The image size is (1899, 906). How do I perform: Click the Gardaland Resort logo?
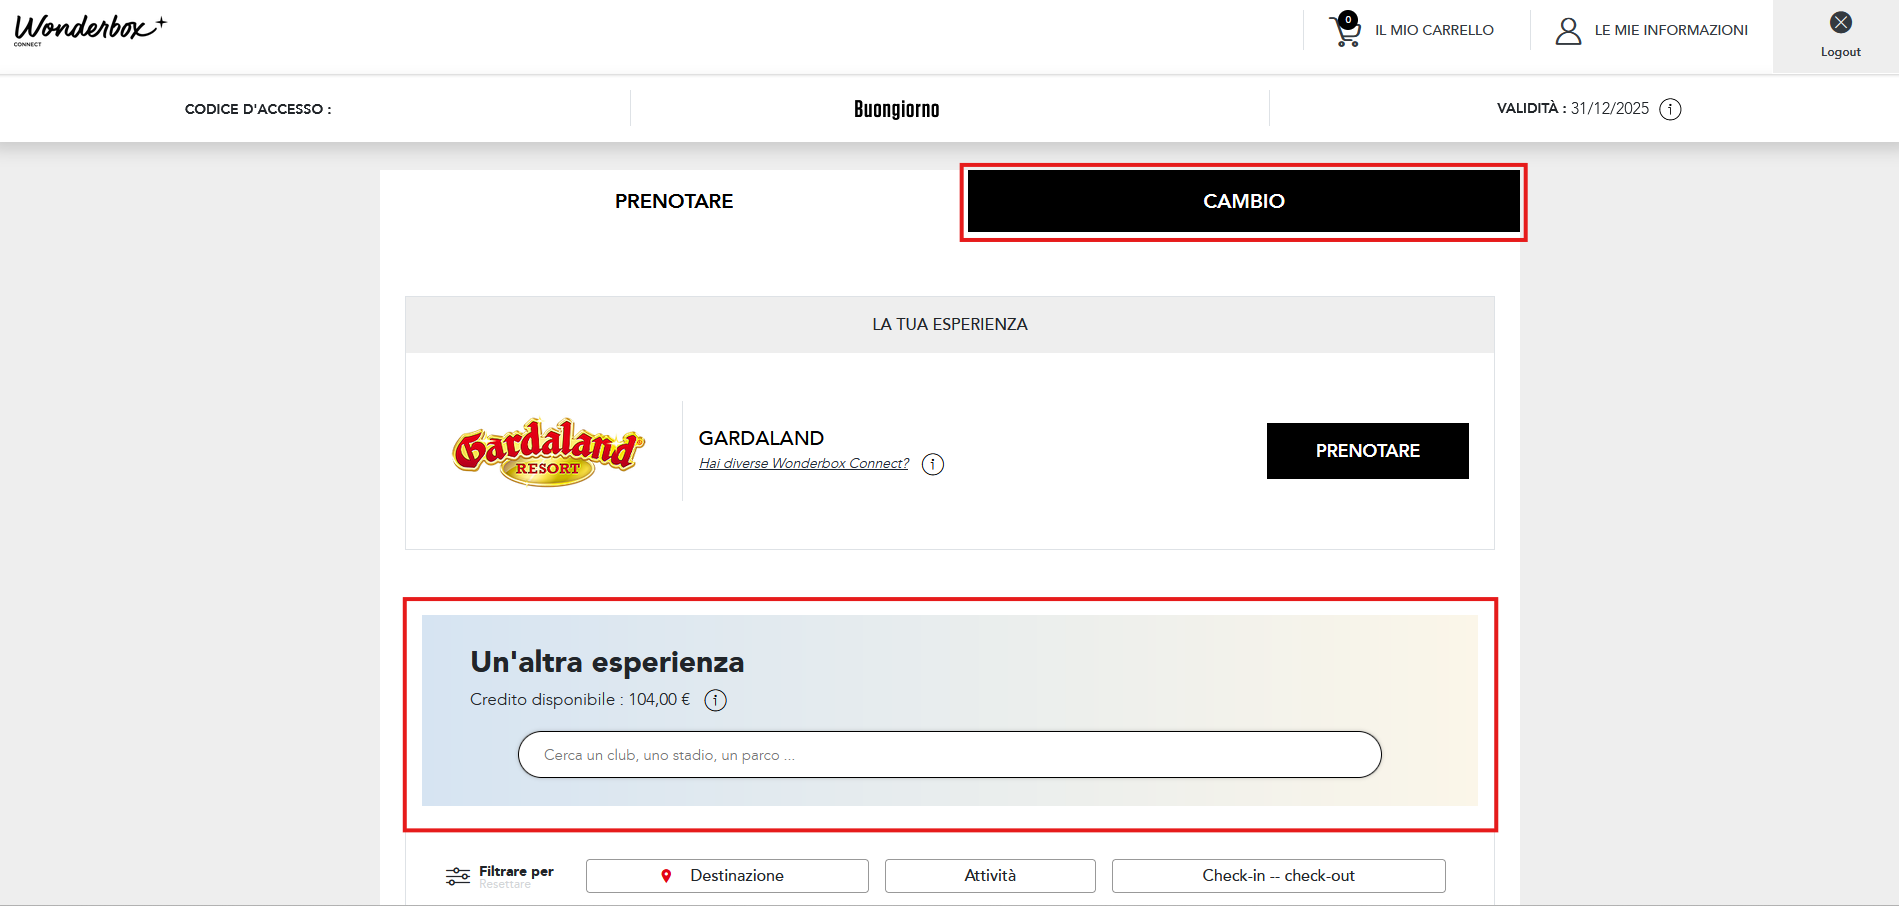(548, 452)
